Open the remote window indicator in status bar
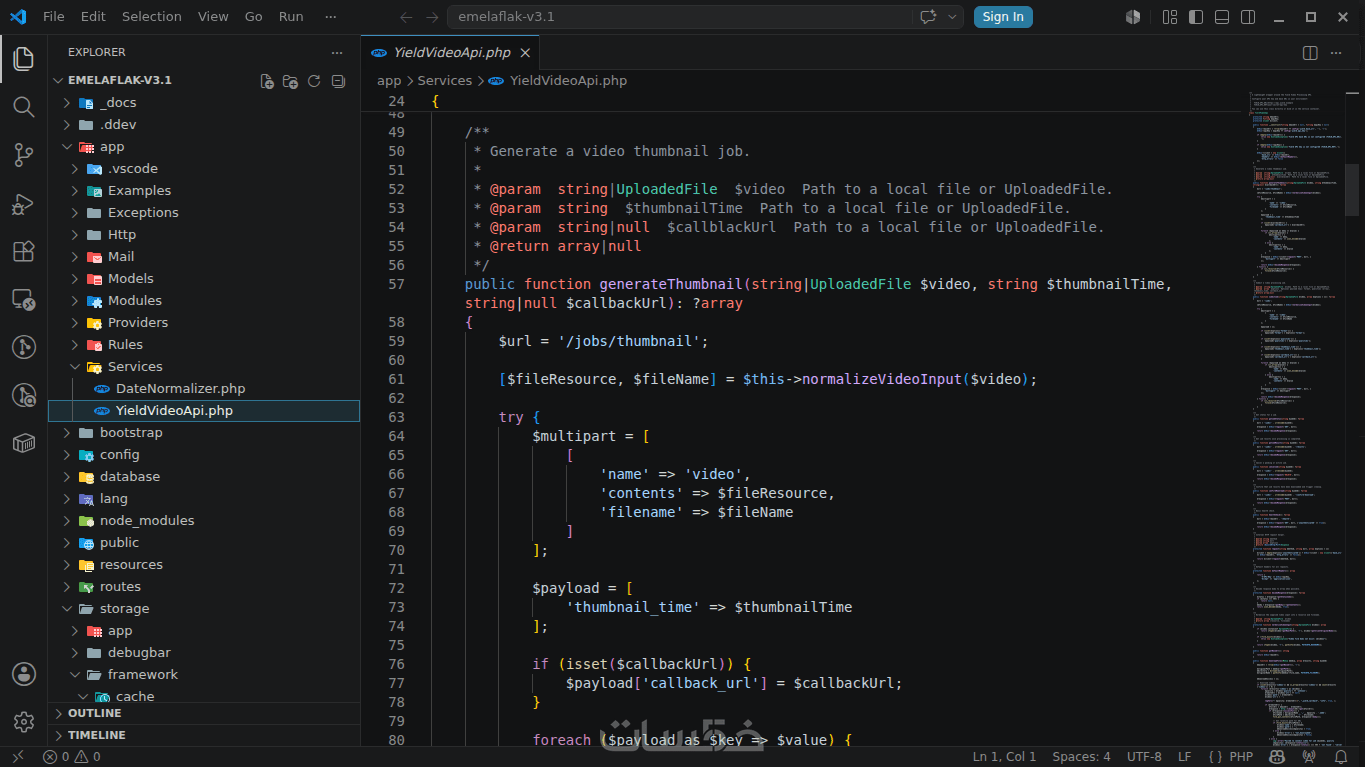1365x767 pixels. 17,757
